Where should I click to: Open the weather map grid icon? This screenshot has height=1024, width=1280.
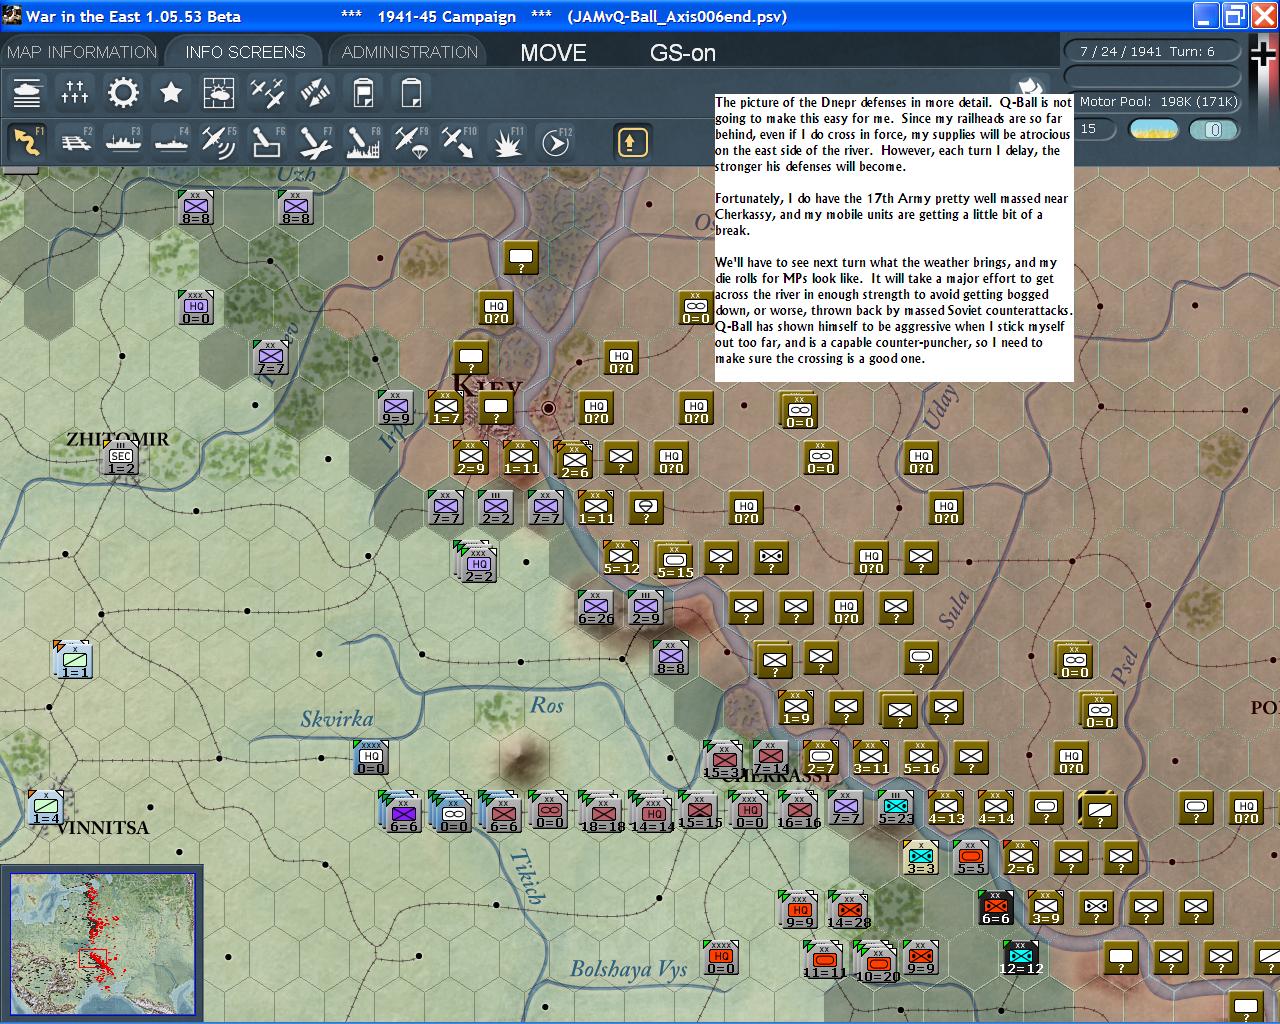pos(219,93)
